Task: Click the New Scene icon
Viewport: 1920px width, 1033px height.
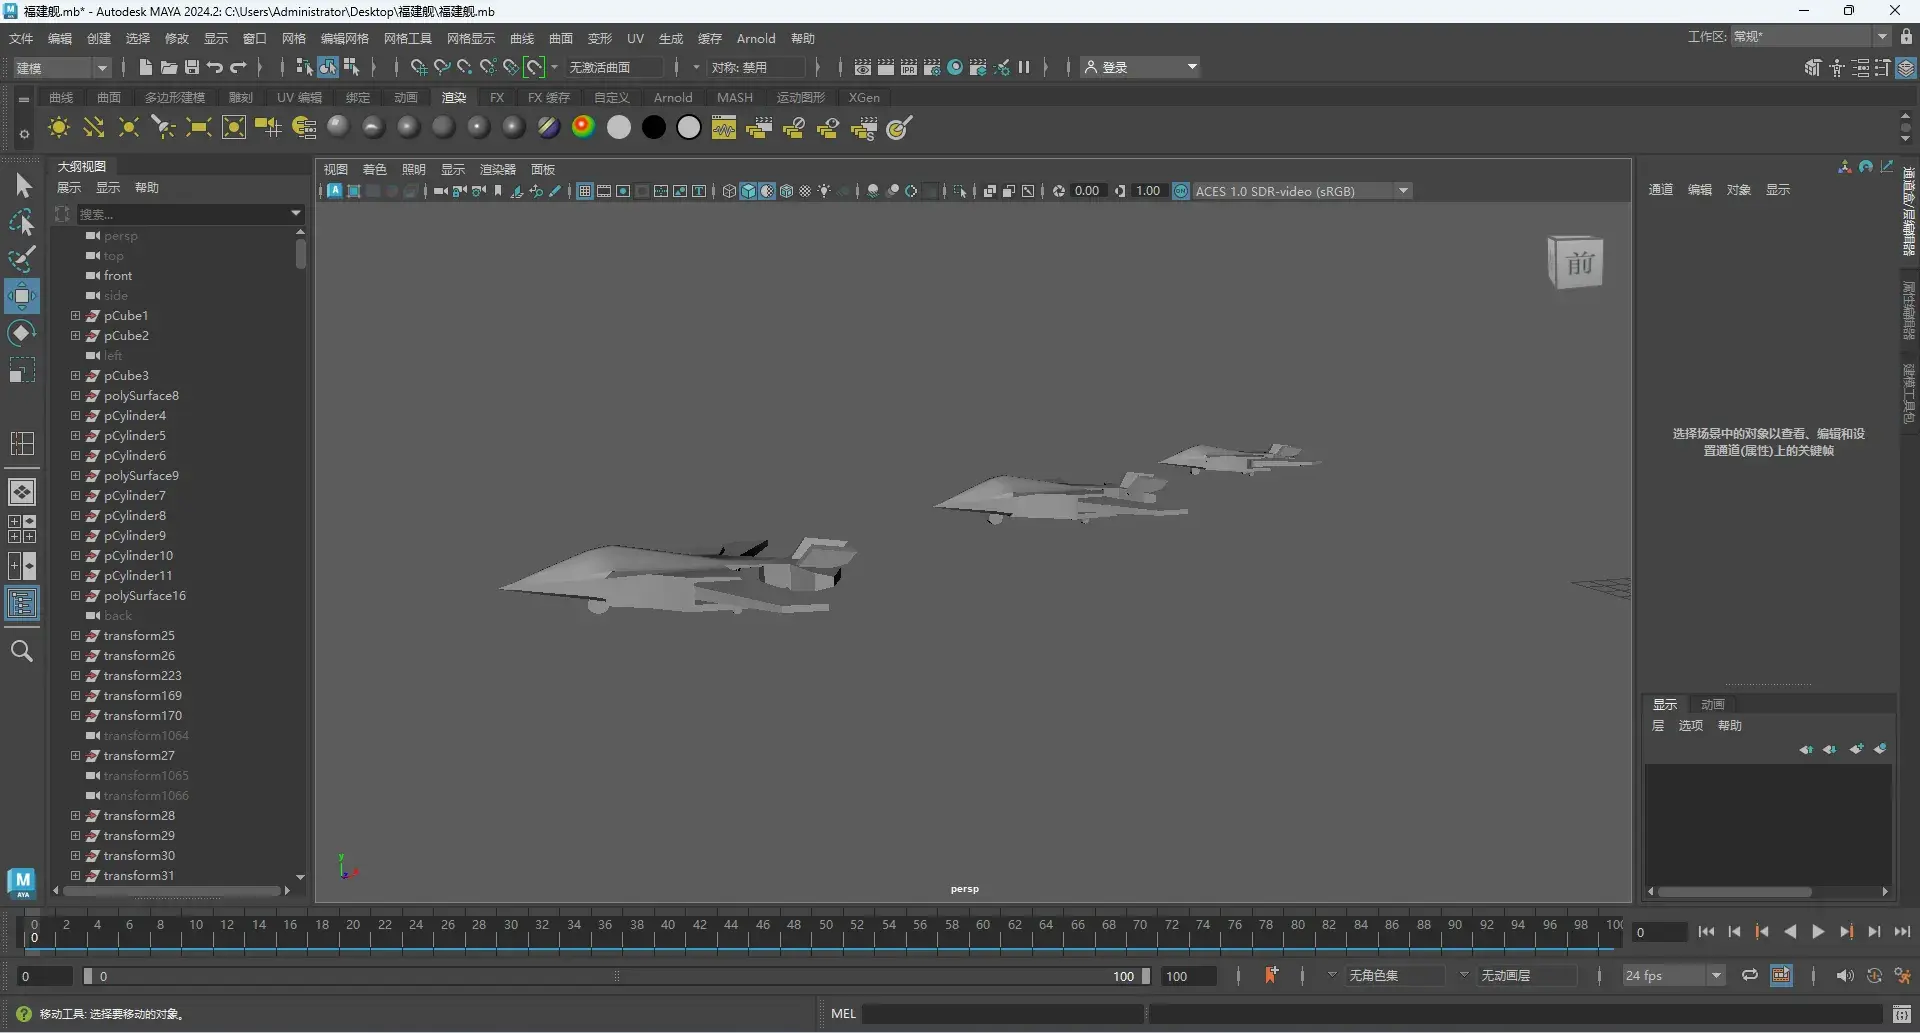Action: (146, 67)
